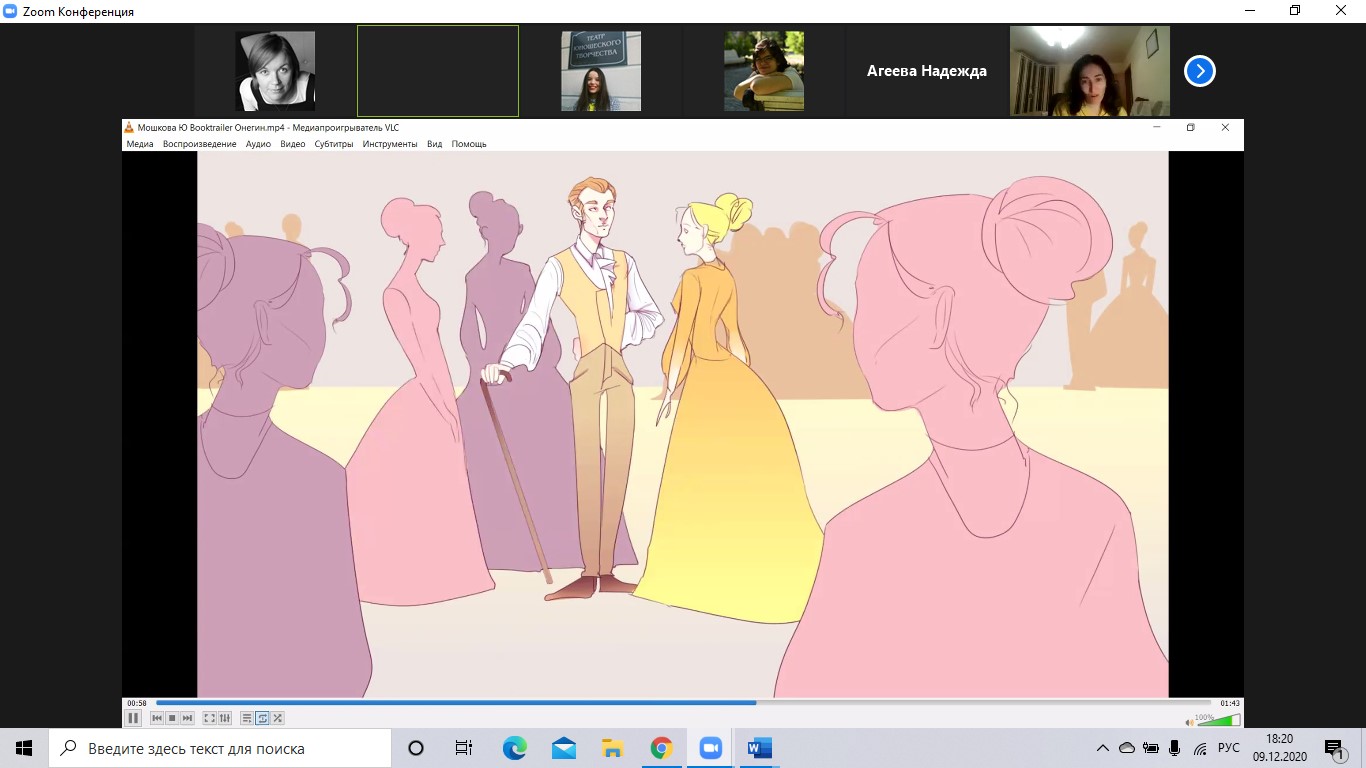The image size is (1366, 768).
Task: Pause the video in VLC
Action: tap(133, 718)
